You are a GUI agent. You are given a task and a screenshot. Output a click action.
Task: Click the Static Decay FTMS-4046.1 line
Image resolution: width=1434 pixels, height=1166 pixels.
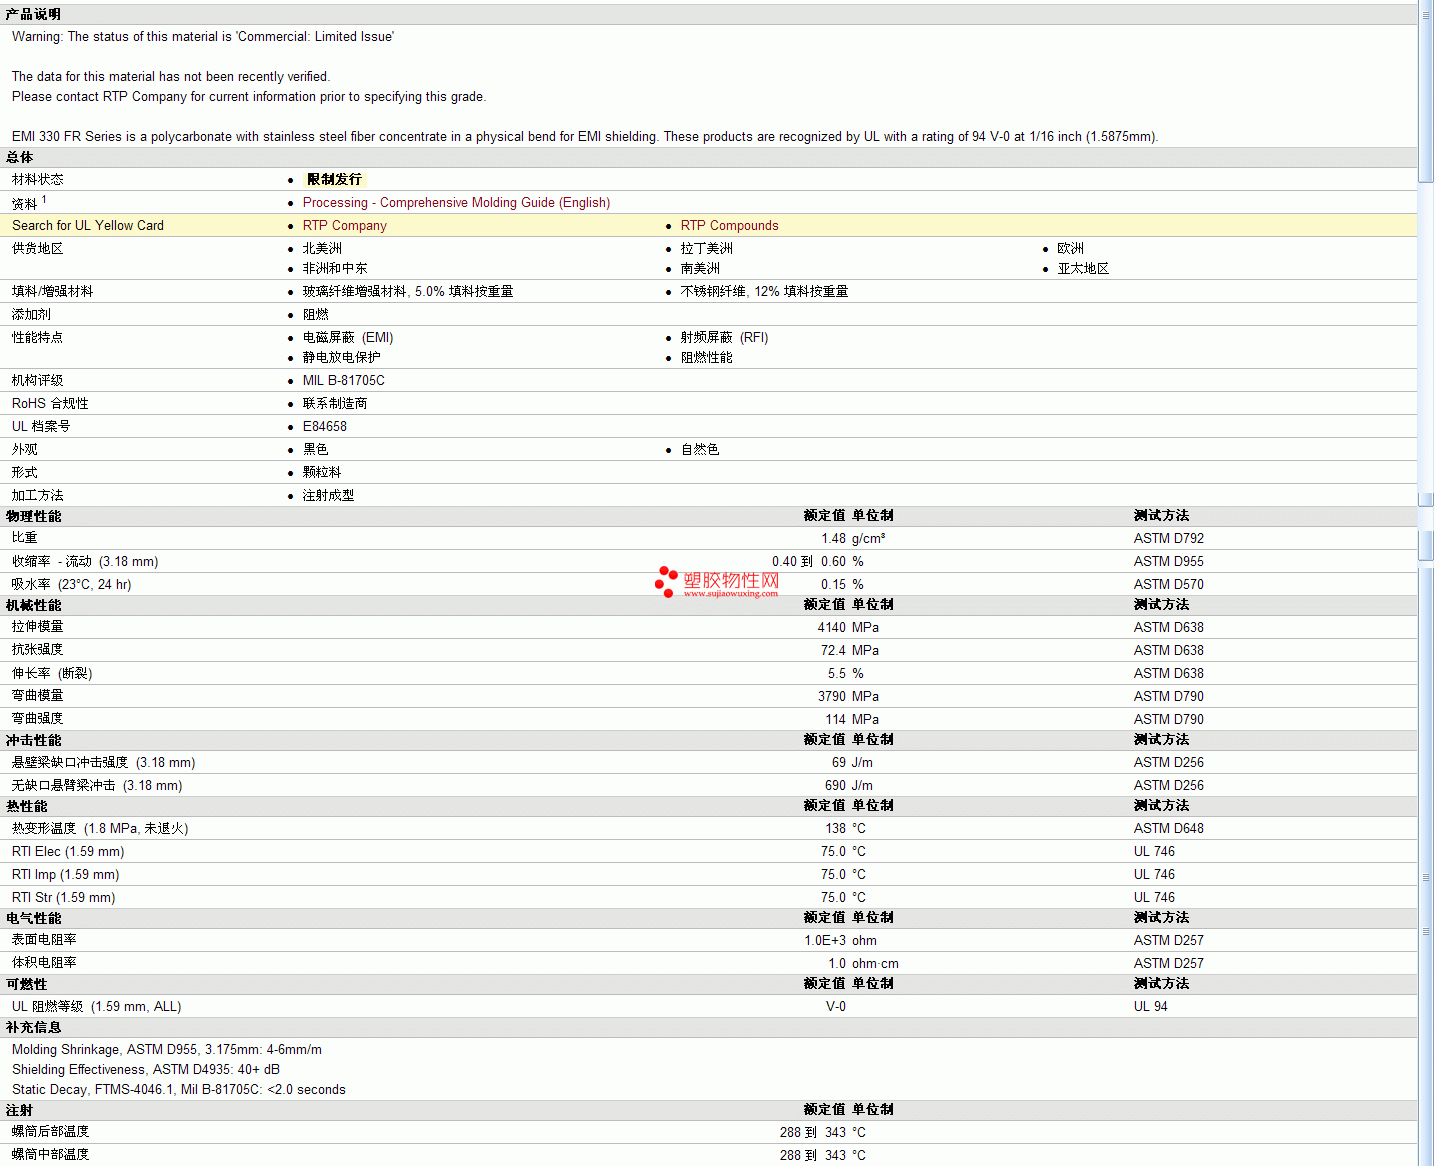click(179, 1089)
